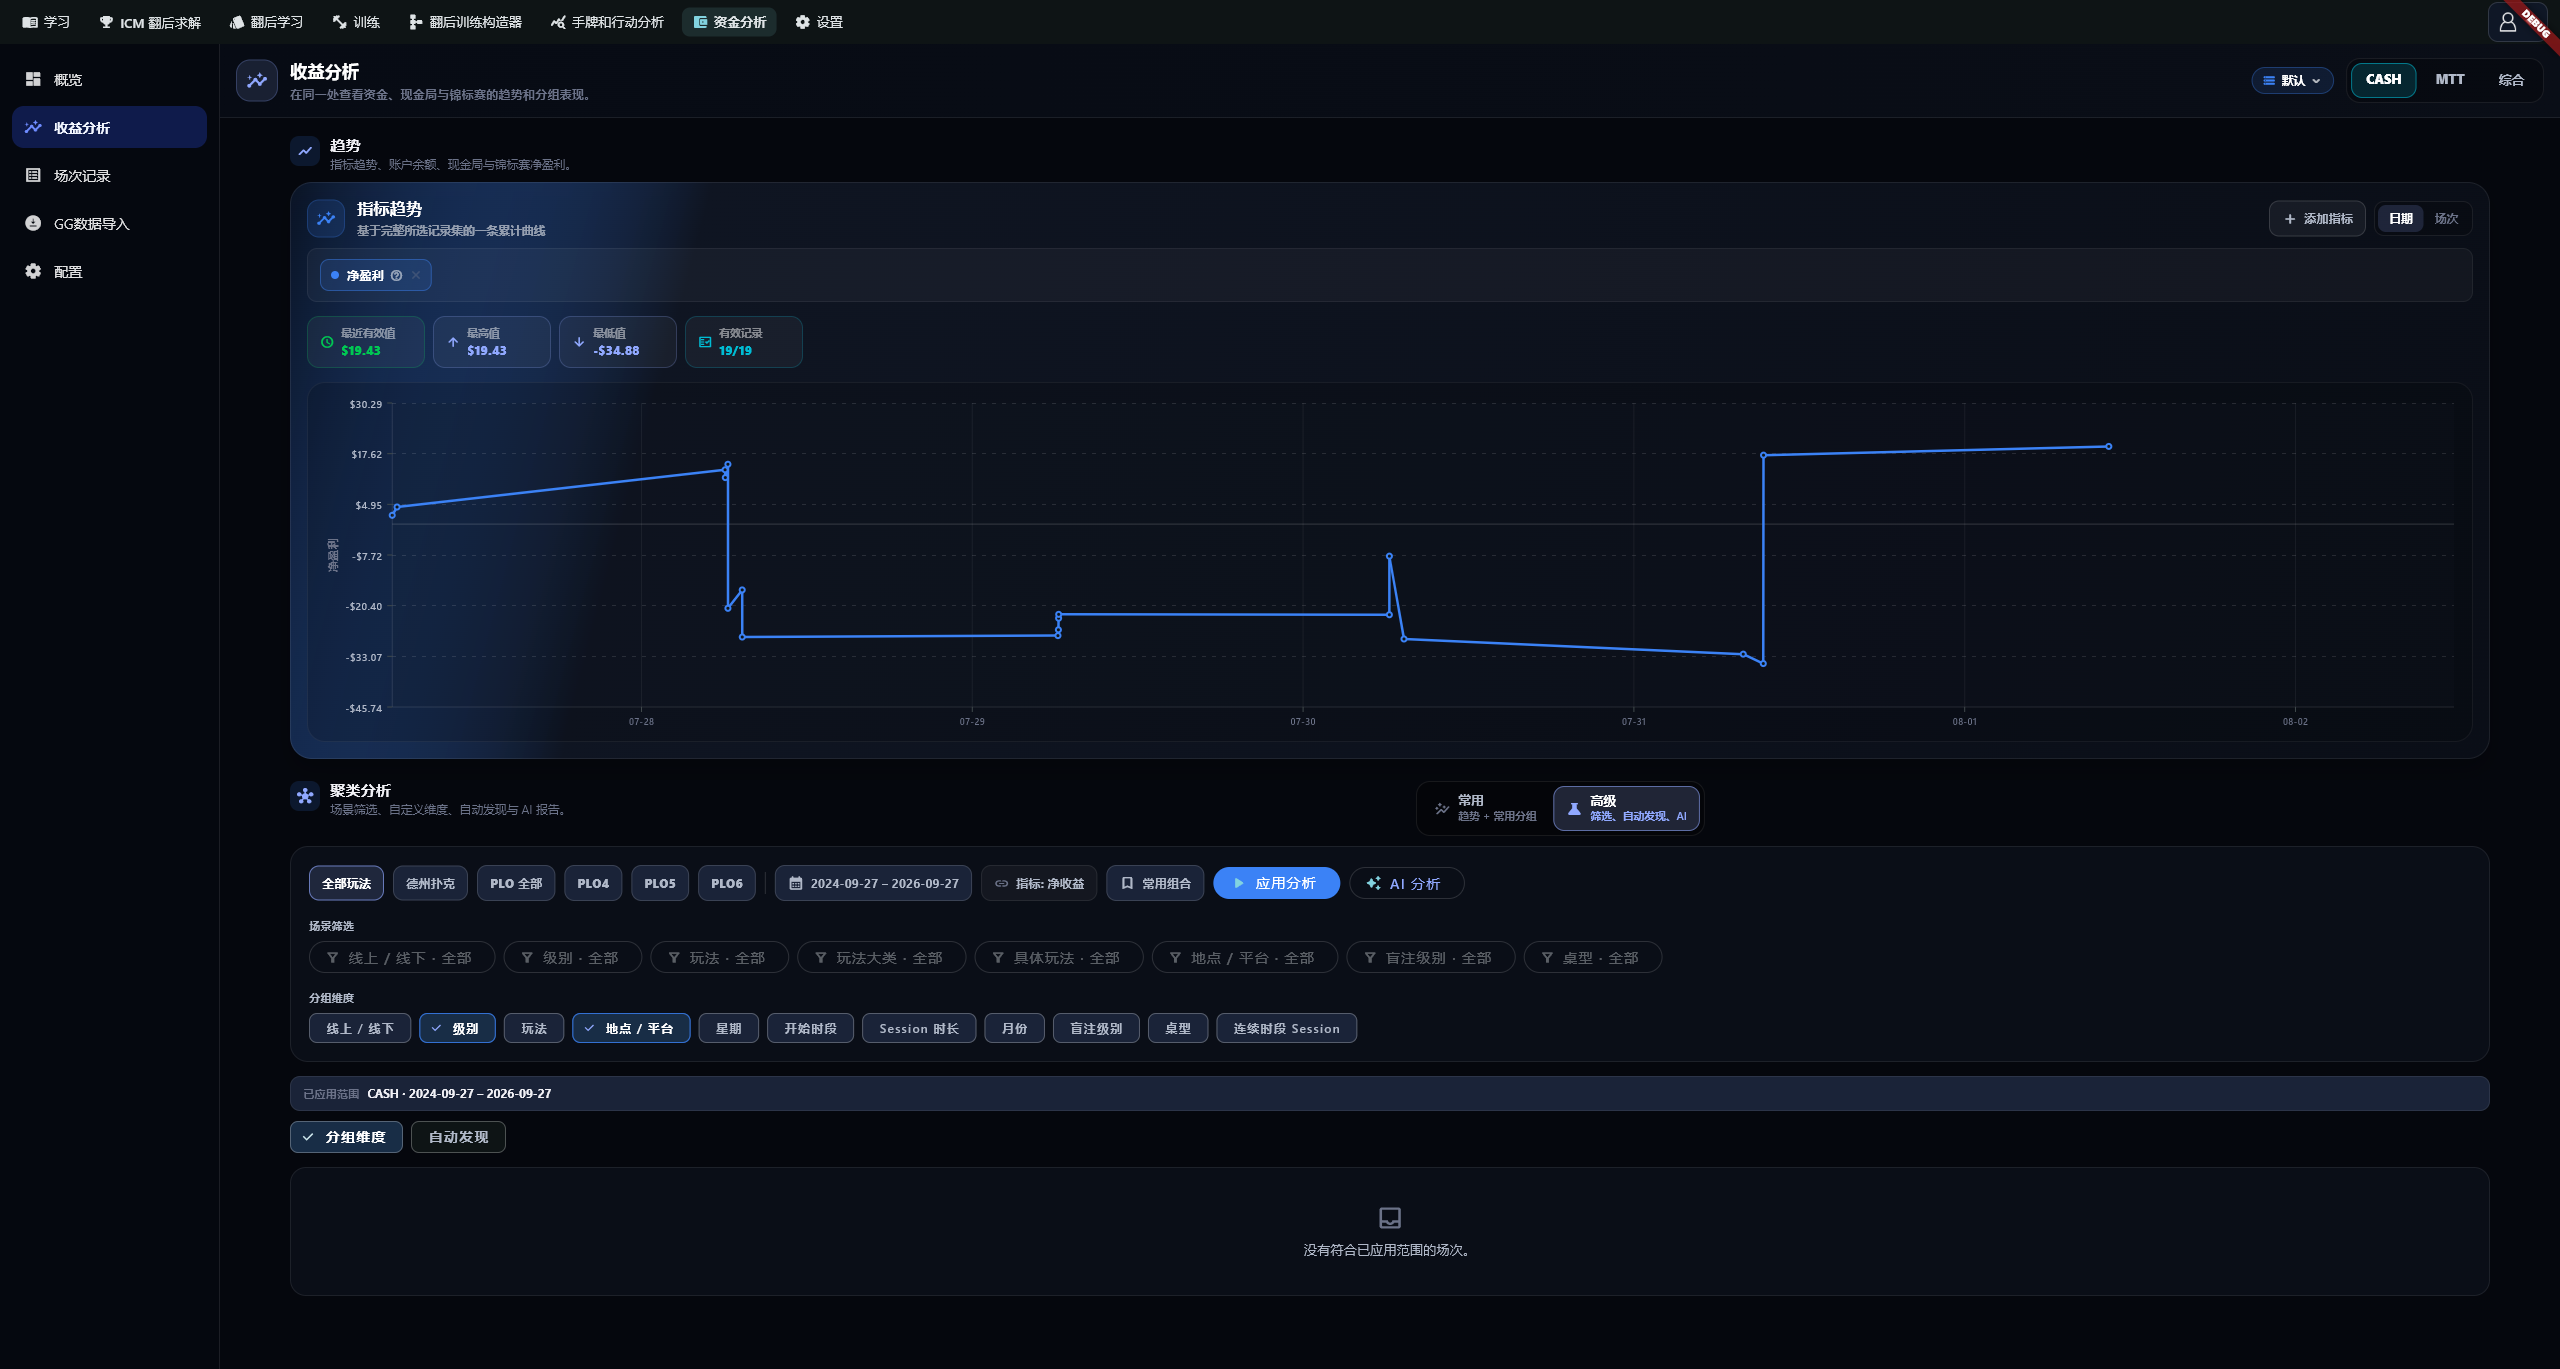Click the 聚类分析 section icon
Image resolution: width=2560 pixels, height=1369 pixels.
[x=305, y=796]
